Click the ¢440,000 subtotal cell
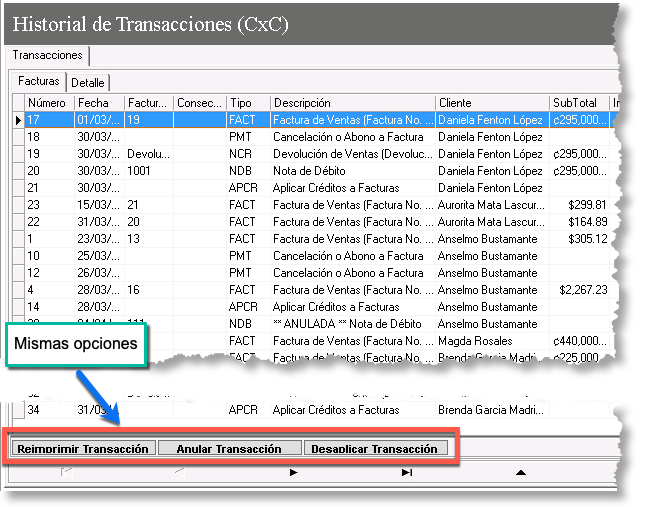This screenshot has height=507, width=666. coord(579,341)
